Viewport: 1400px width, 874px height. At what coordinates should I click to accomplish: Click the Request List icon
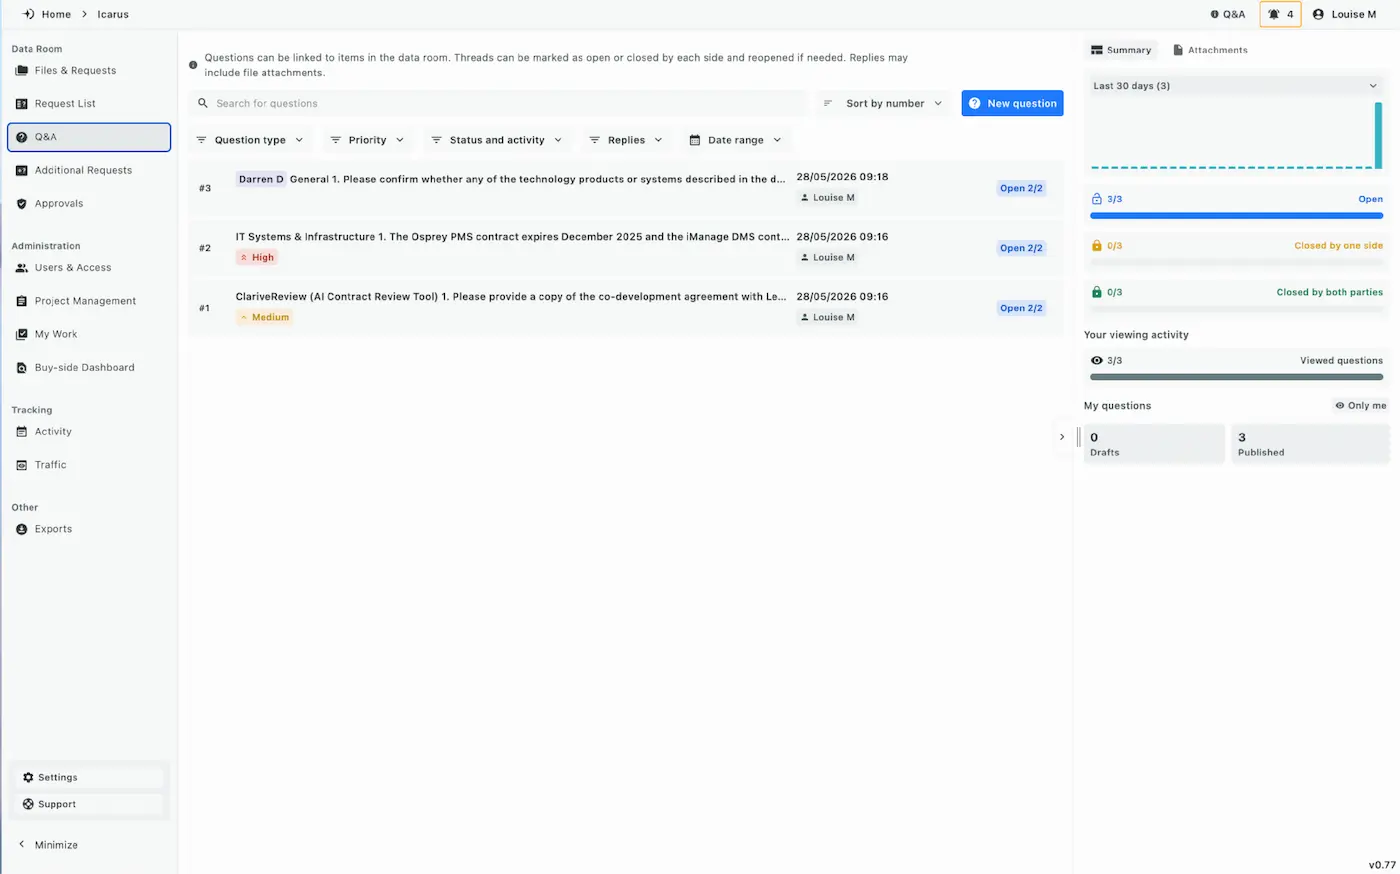(x=22, y=104)
